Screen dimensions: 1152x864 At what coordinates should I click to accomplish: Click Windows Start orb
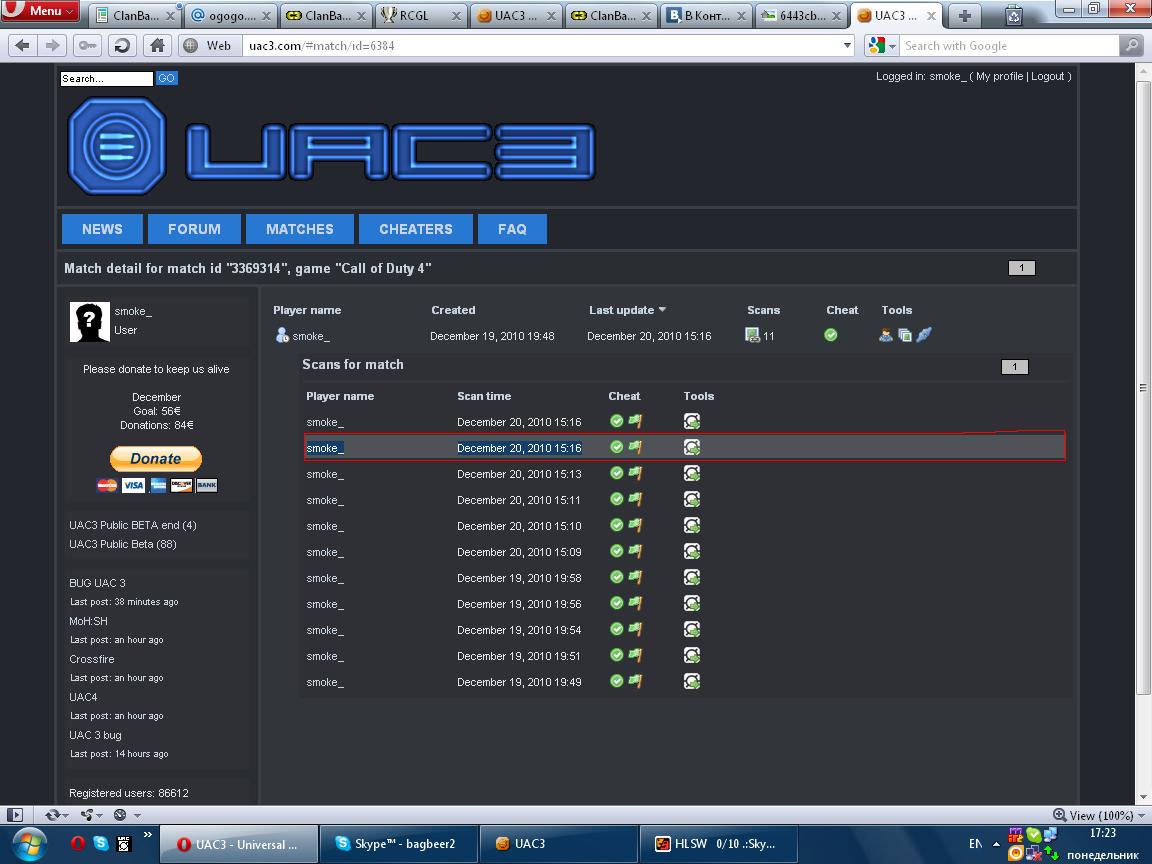click(x=29, y=844)
